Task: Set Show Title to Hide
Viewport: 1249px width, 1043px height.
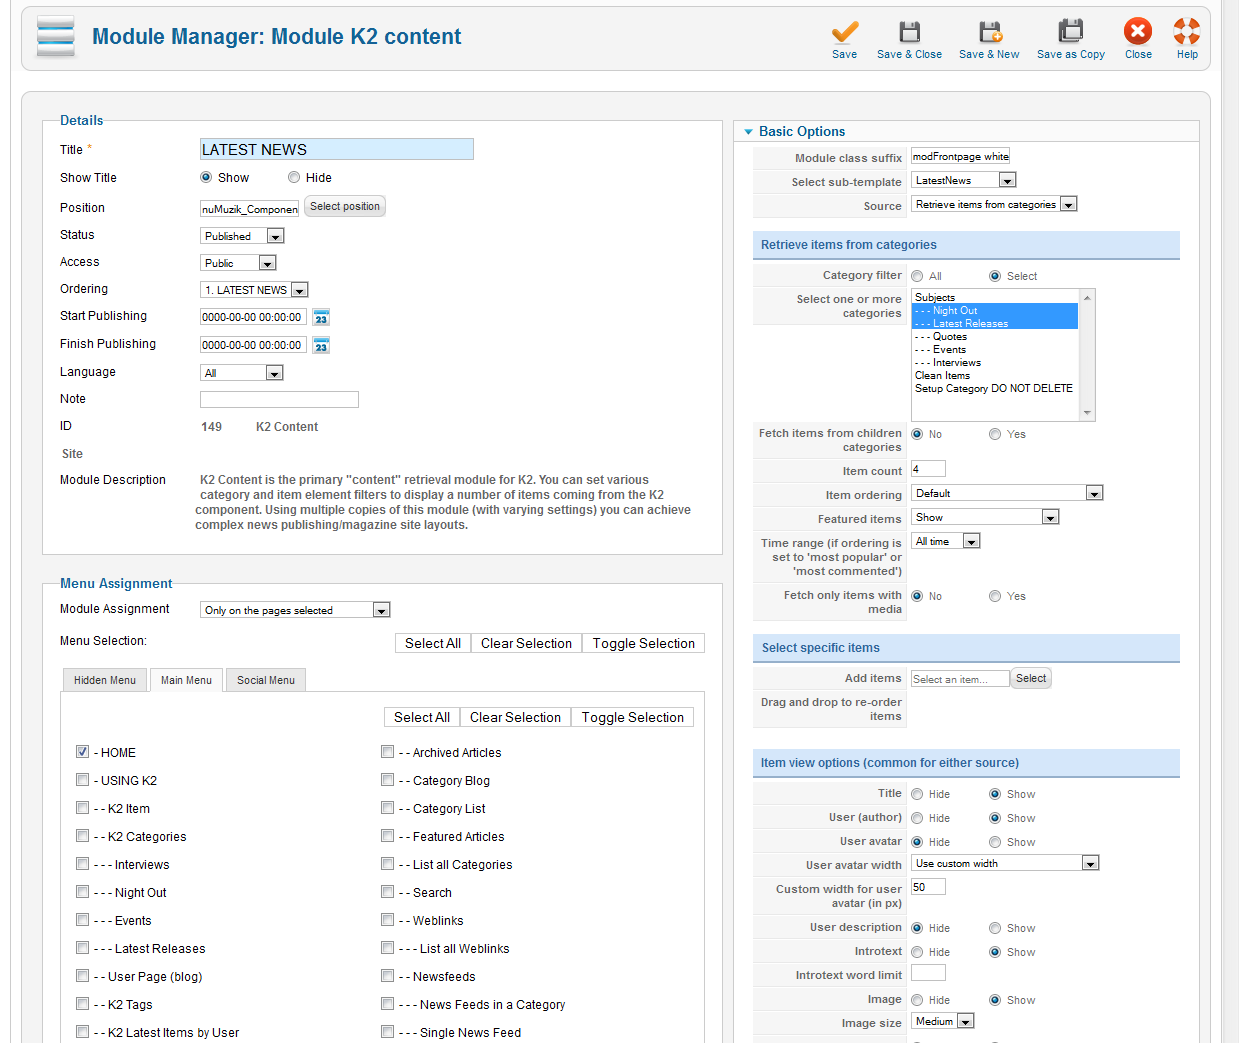Action: 294,178
